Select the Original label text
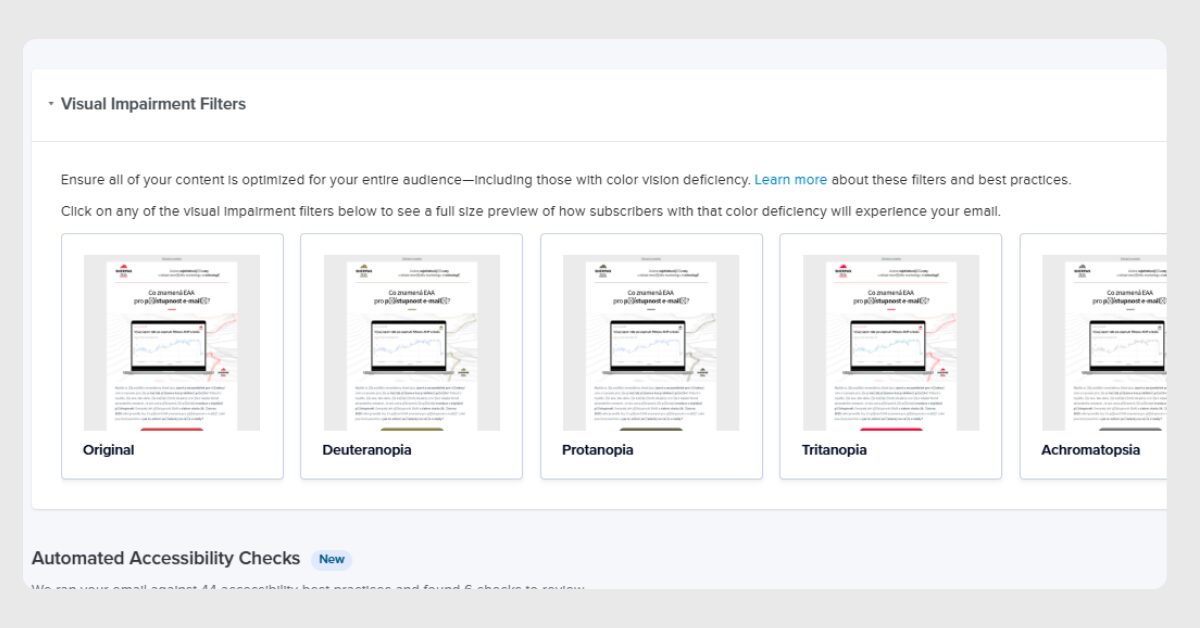The width and height of the screenshot is (1200, 628). pos(108,450)
